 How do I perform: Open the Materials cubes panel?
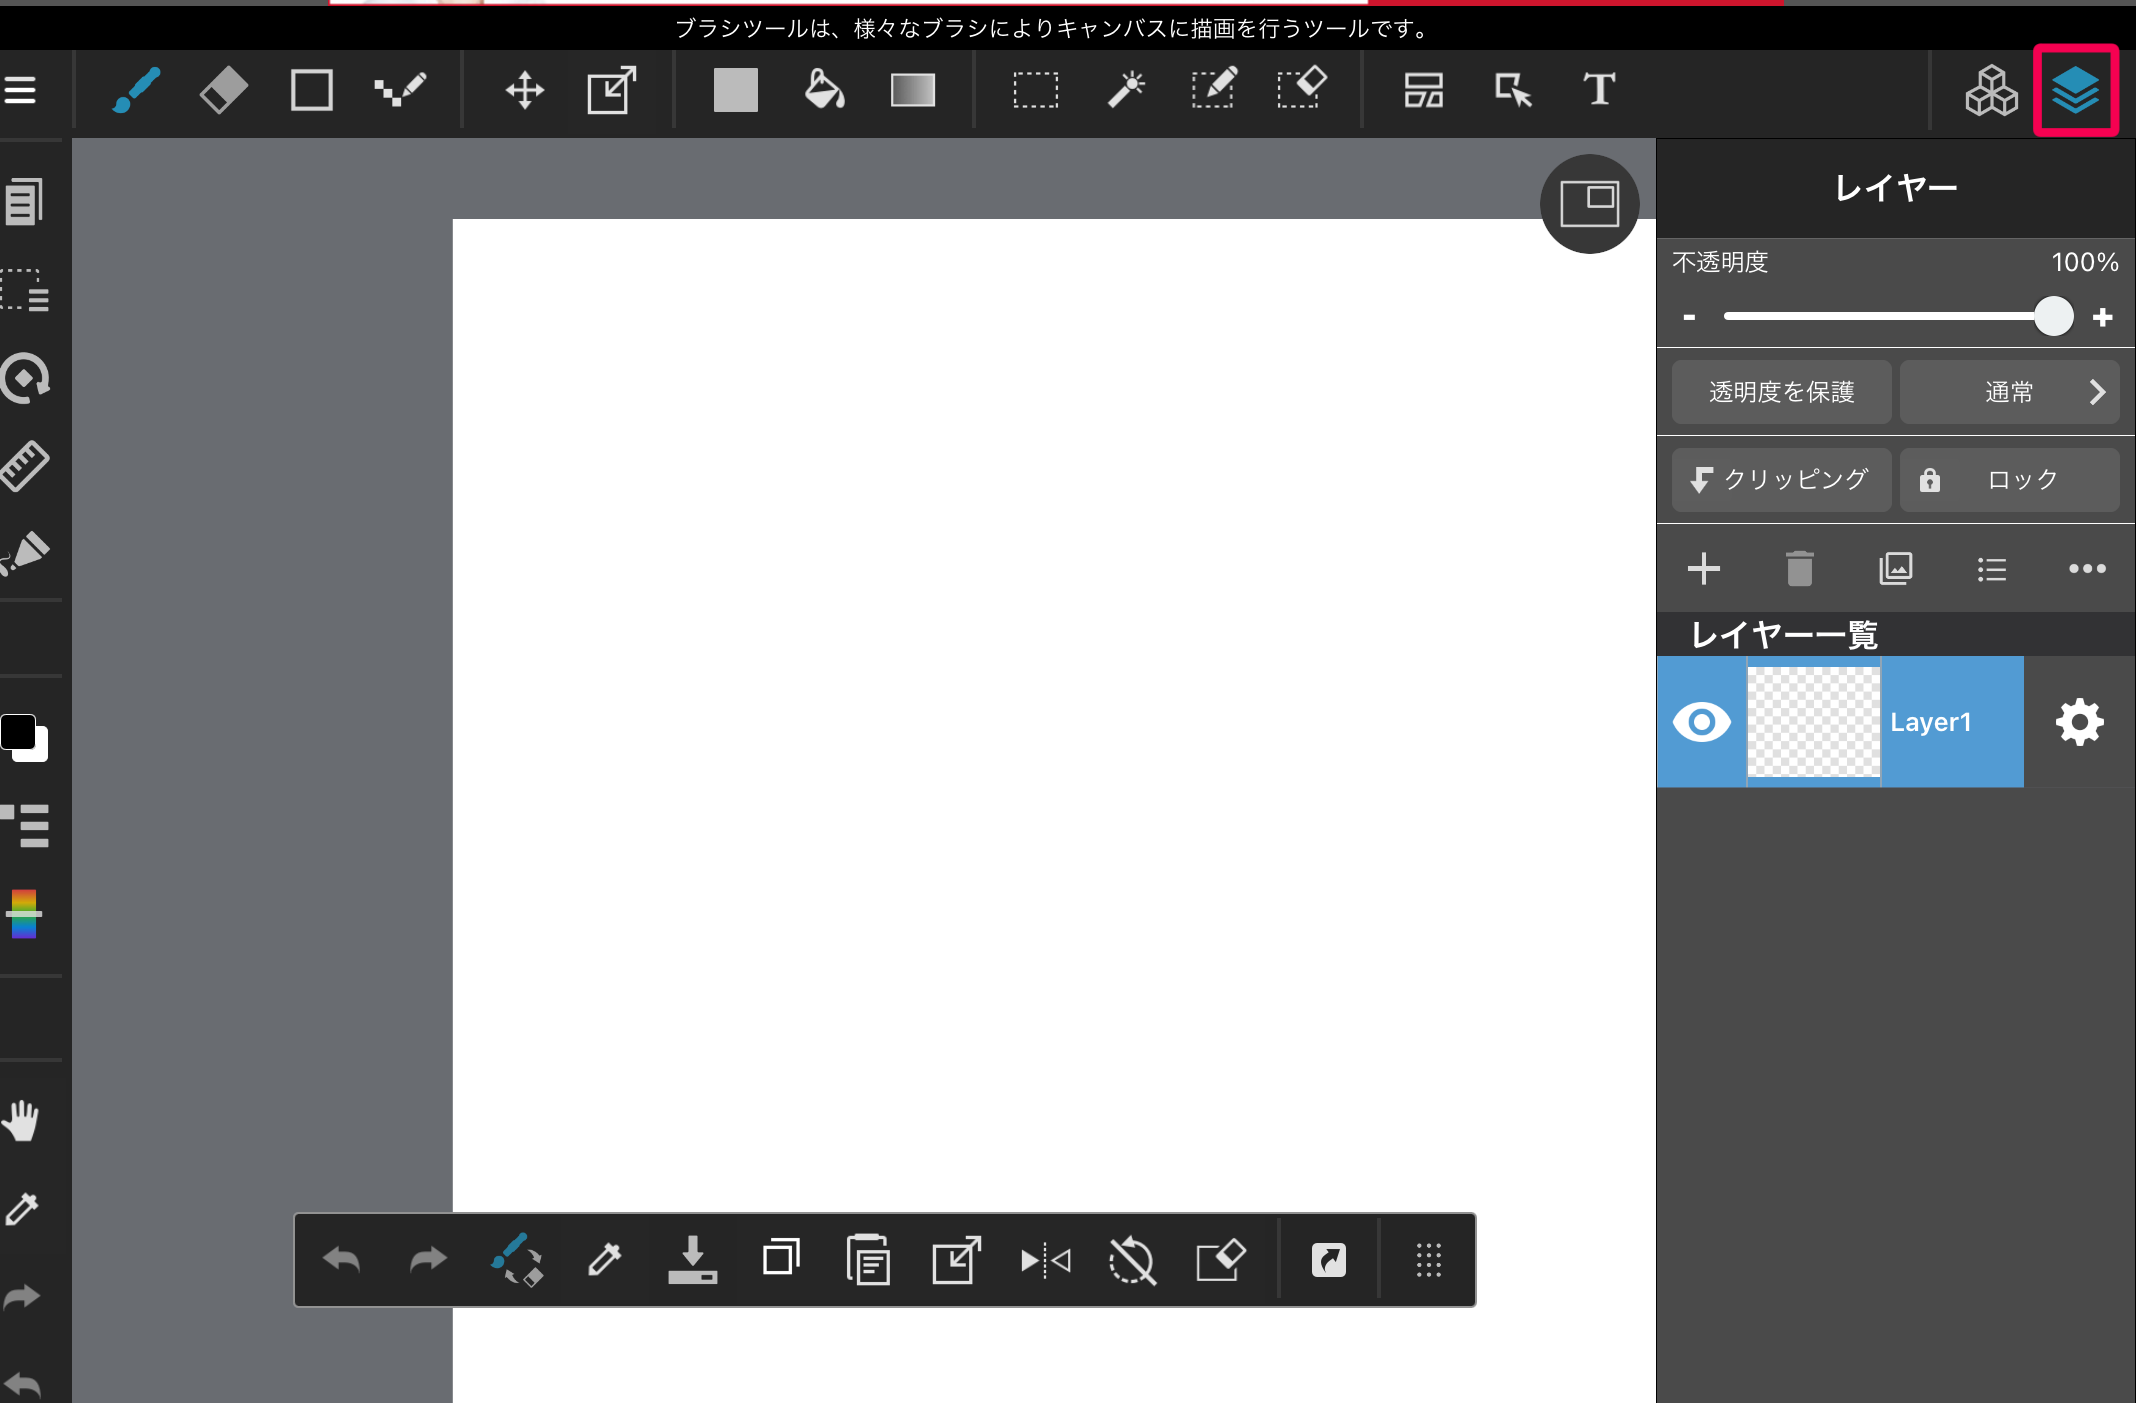click(x=1991, y=90)
